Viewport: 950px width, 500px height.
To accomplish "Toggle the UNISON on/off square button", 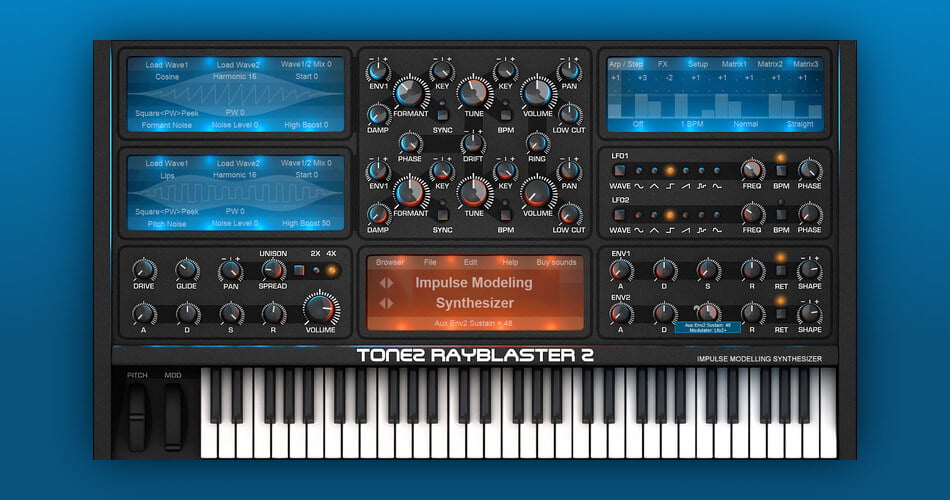I will pos(299,270).
